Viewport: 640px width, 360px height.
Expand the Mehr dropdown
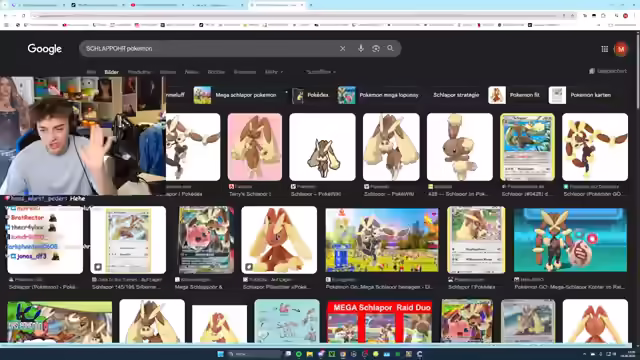[273, 72]
